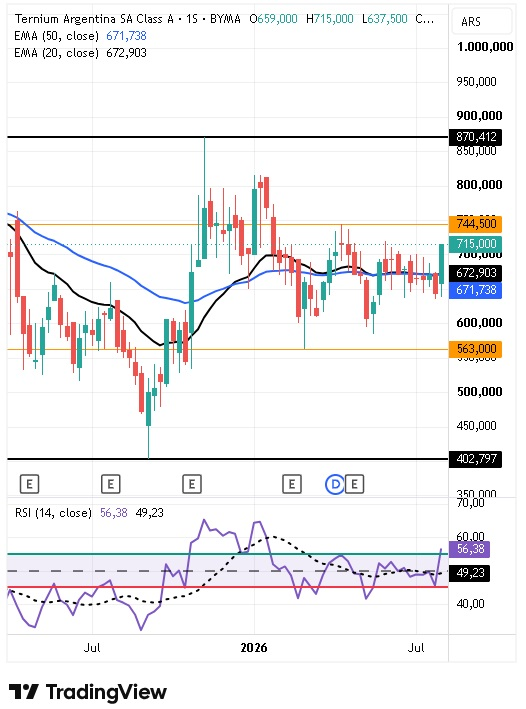Click the 672,903 EMA 20 price label

[475, 273]
